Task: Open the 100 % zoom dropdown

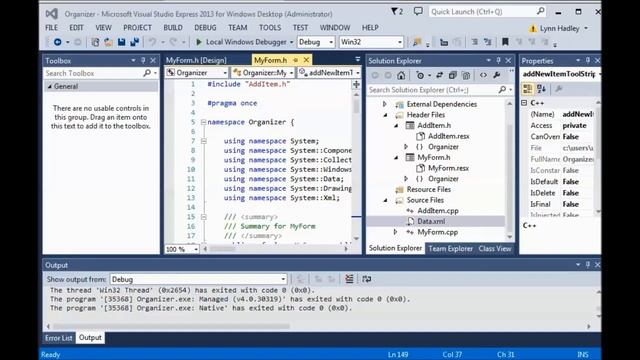Action: pos(182,249)
